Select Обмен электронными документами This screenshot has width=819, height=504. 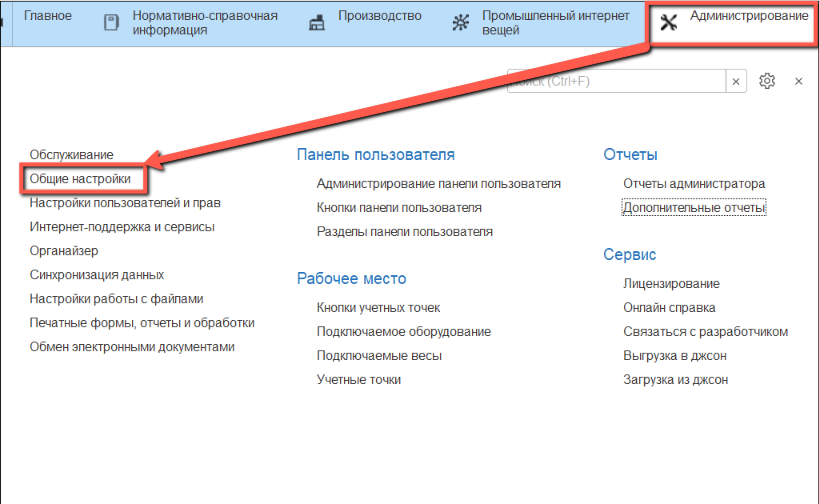(132, 347)
